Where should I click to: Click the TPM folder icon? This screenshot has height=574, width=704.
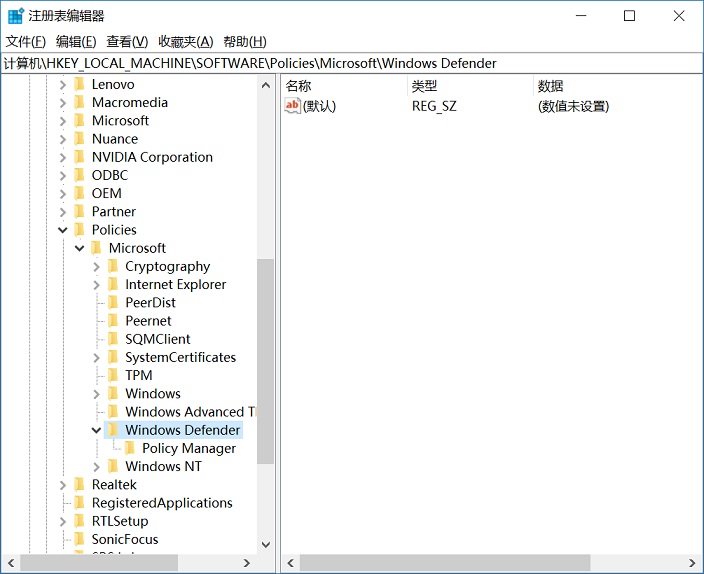click(x=113, y=375)
